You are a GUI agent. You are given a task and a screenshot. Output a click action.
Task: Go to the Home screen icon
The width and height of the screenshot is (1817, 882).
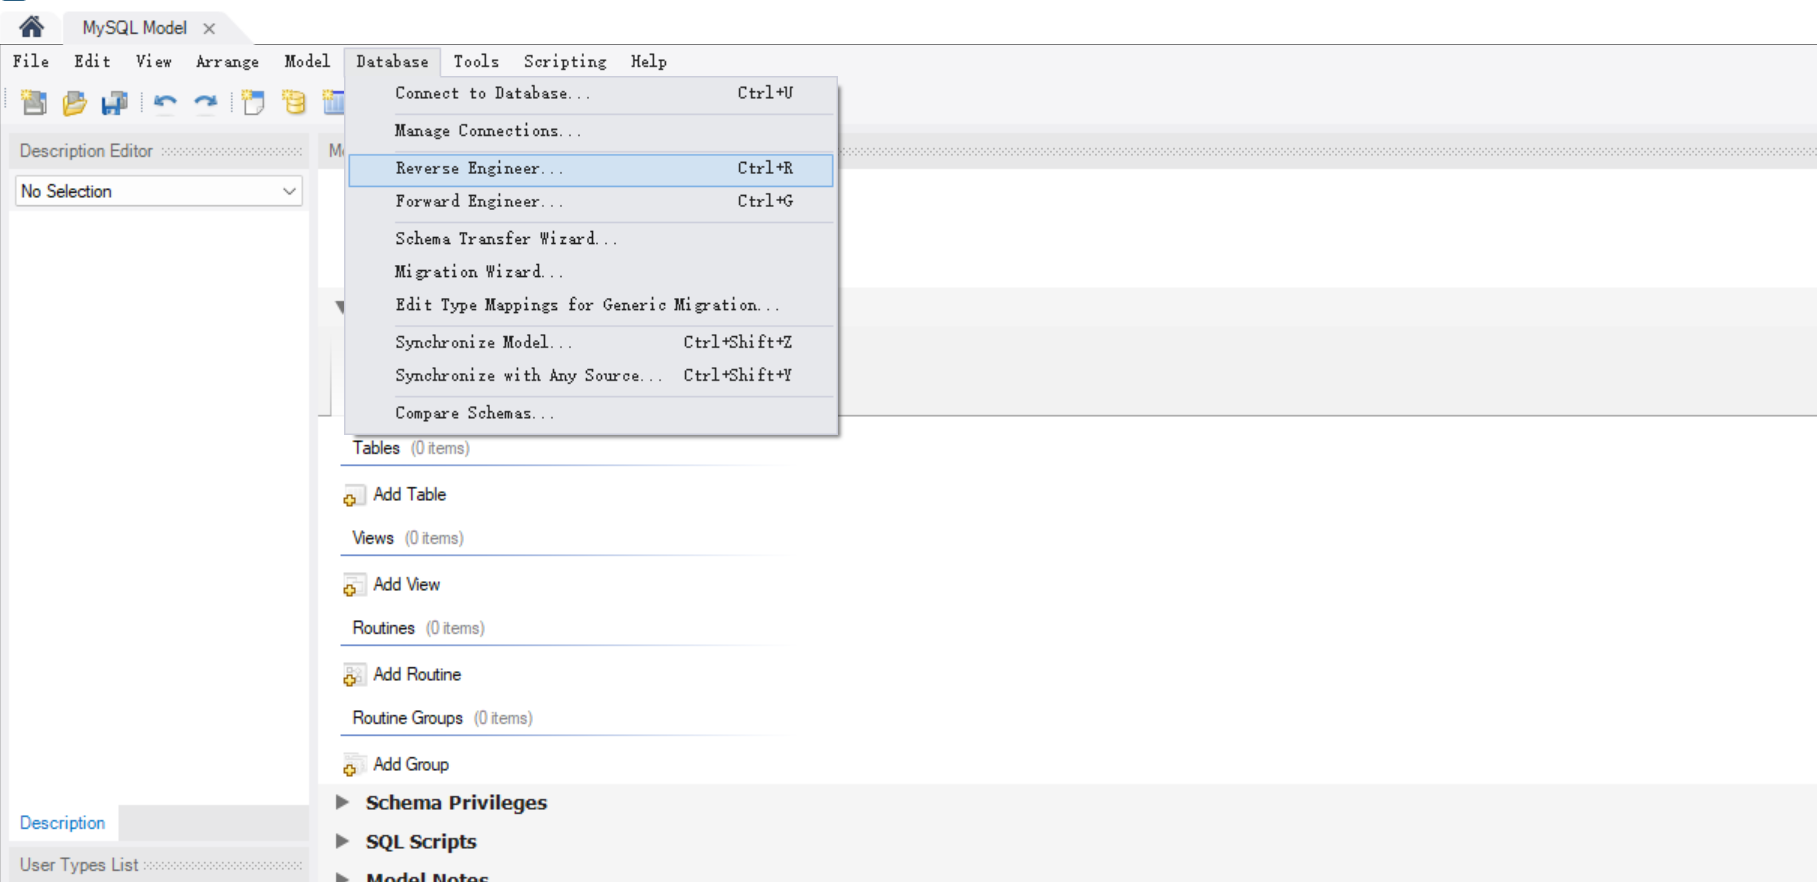(32, 27)
